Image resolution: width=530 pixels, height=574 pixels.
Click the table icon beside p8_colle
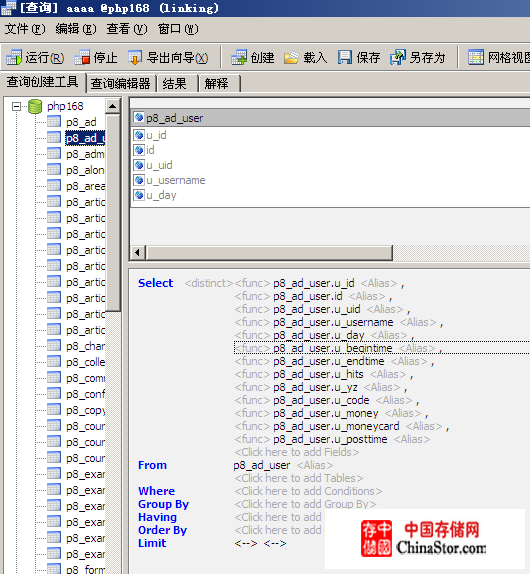(54, 362)
